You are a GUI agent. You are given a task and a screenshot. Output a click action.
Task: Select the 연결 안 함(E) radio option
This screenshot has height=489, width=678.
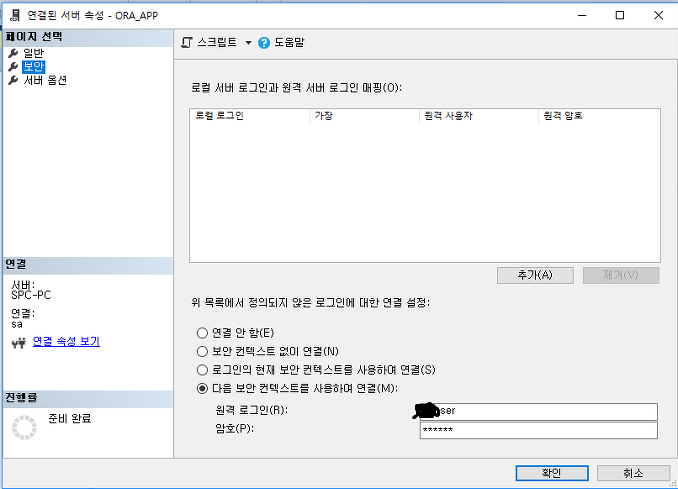[202, 333]
